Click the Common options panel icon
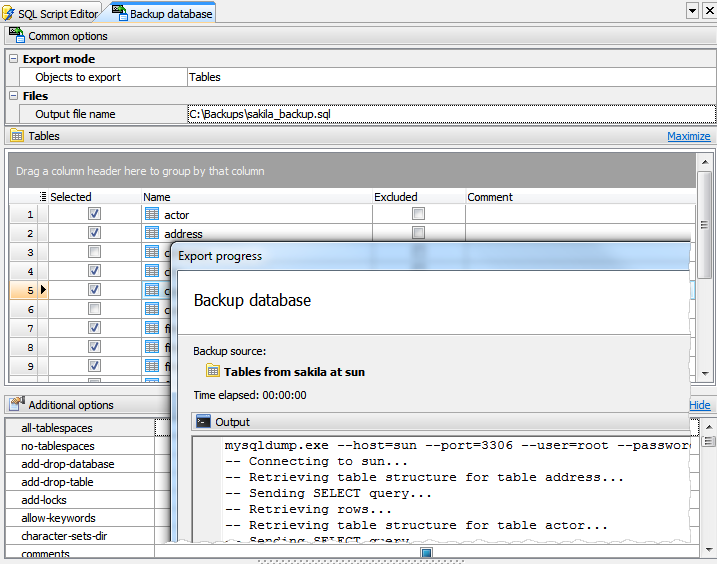 click(x=17, y=36)
